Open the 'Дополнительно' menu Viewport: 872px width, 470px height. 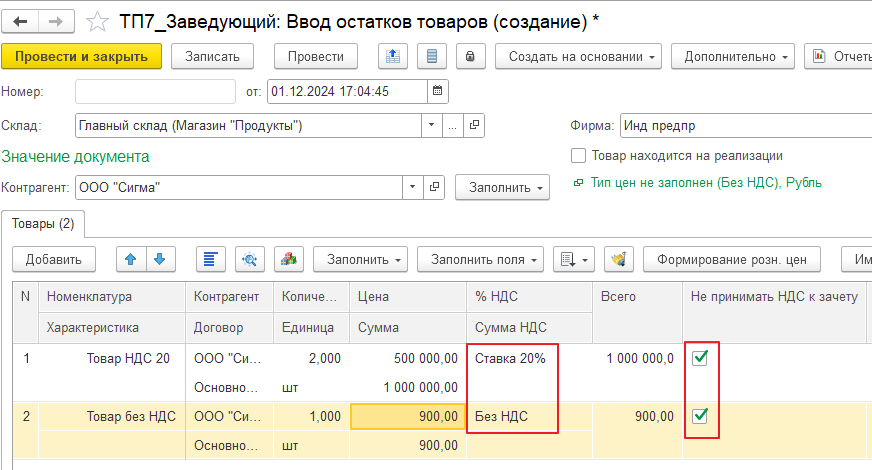[x=731, y=57]
